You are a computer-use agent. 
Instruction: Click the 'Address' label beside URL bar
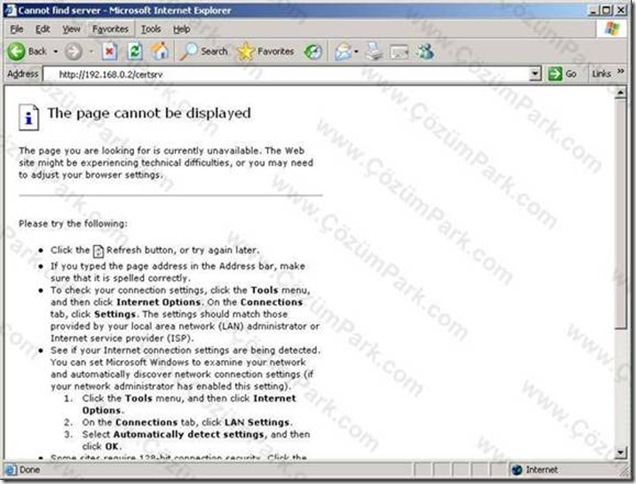[x=22, y=74]
